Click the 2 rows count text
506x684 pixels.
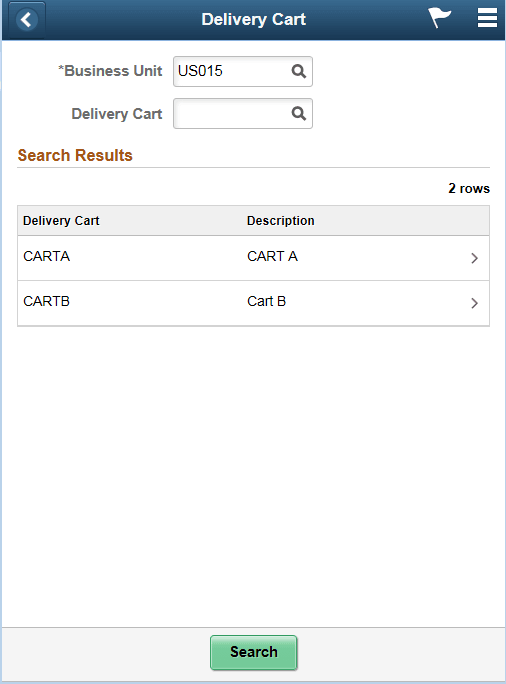[469, 188]
